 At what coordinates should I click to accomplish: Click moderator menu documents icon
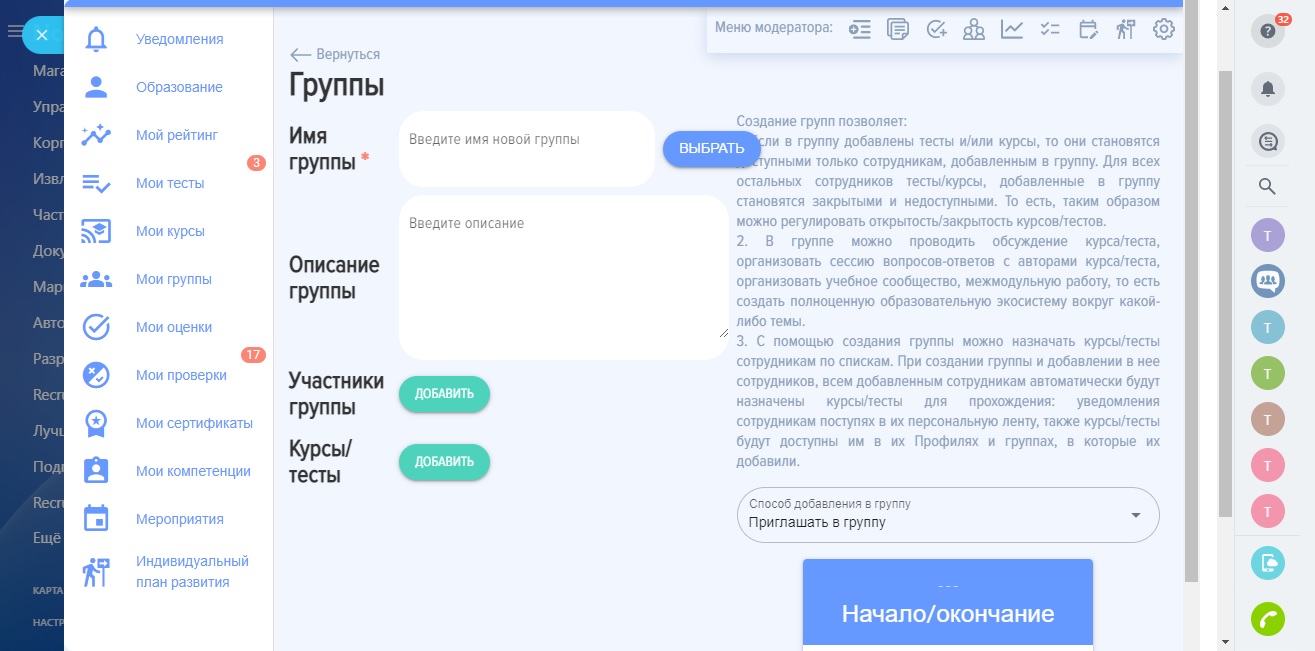click(898, 29)
